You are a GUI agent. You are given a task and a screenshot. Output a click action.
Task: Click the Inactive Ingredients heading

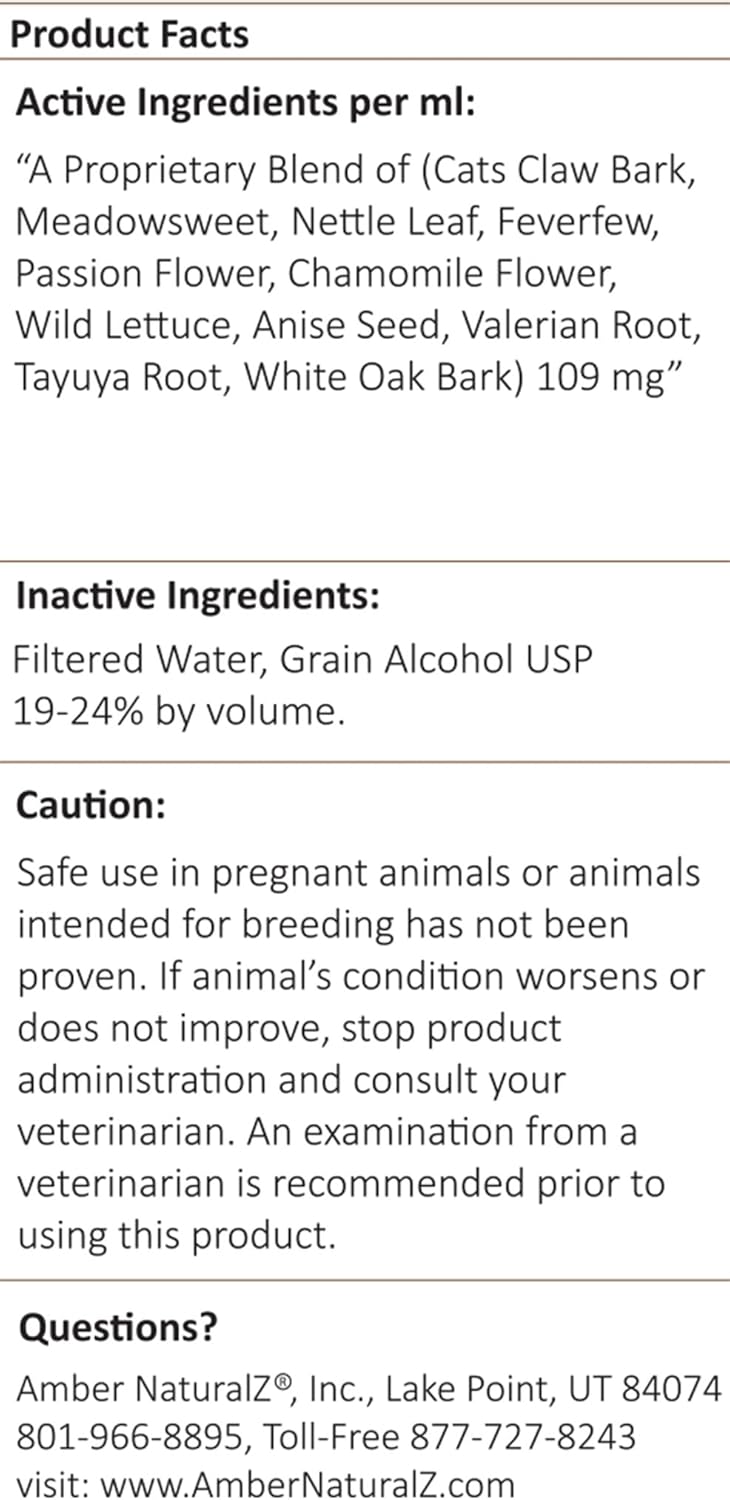[x=198, y=596]
